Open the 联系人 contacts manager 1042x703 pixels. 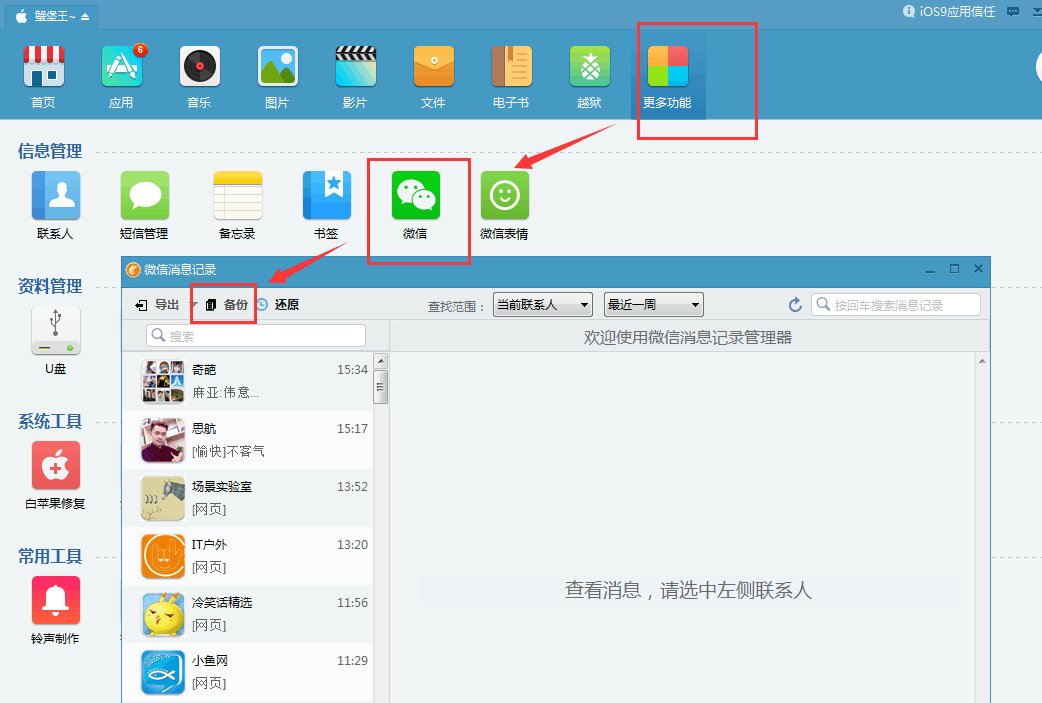pos(55,205)
